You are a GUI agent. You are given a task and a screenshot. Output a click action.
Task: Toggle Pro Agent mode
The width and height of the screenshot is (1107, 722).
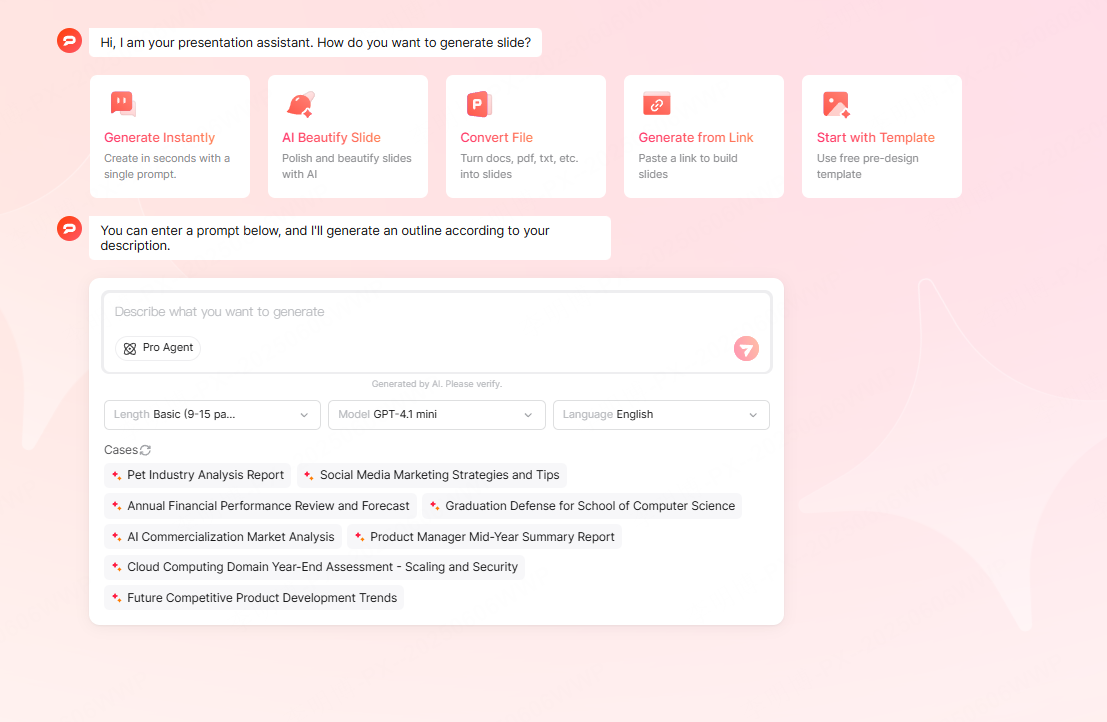click(x=158, y=347)
